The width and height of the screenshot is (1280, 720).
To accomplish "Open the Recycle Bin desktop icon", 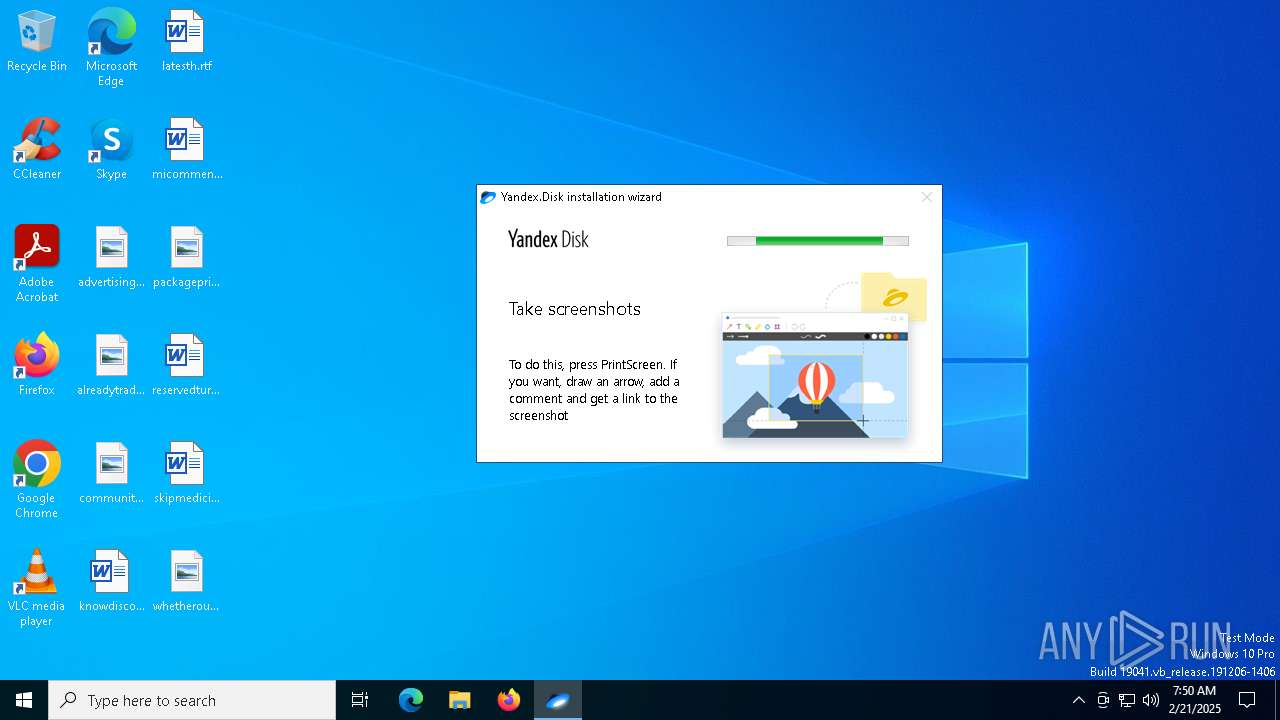I will [37, 42].
